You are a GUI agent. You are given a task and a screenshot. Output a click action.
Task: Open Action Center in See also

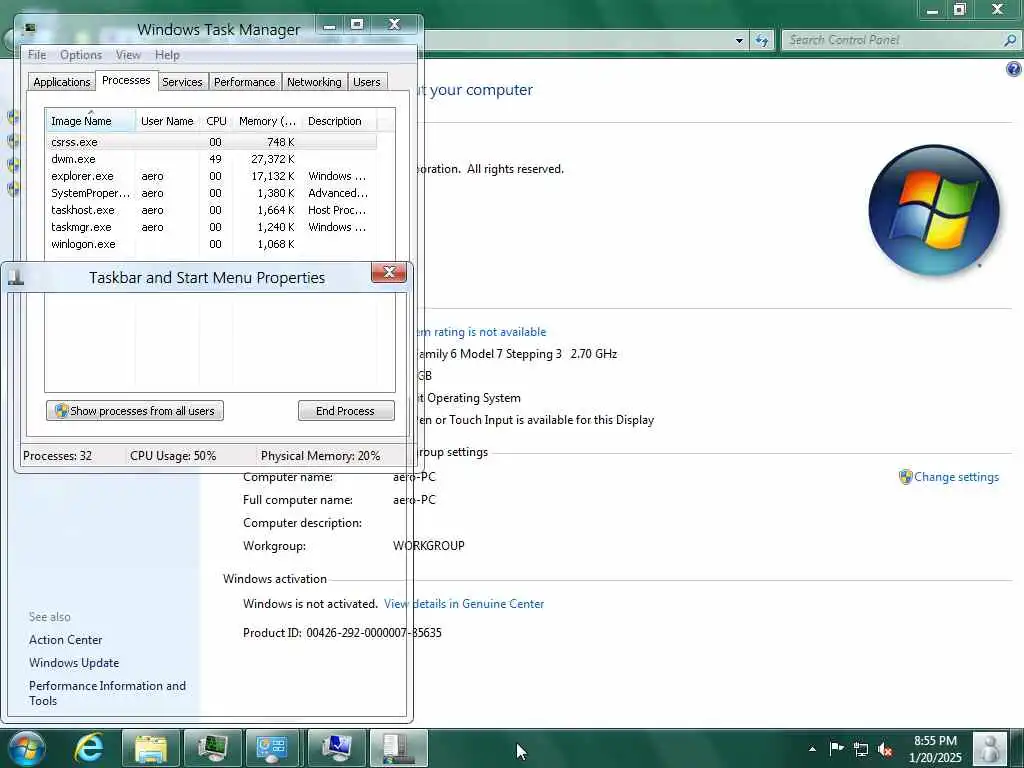click(x=65, y=640)
